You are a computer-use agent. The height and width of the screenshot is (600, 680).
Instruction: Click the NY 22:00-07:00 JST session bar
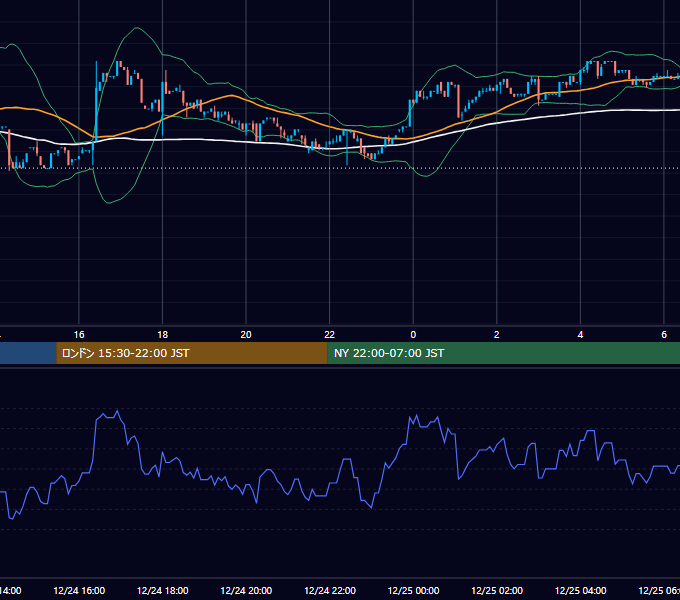point(503,353)
